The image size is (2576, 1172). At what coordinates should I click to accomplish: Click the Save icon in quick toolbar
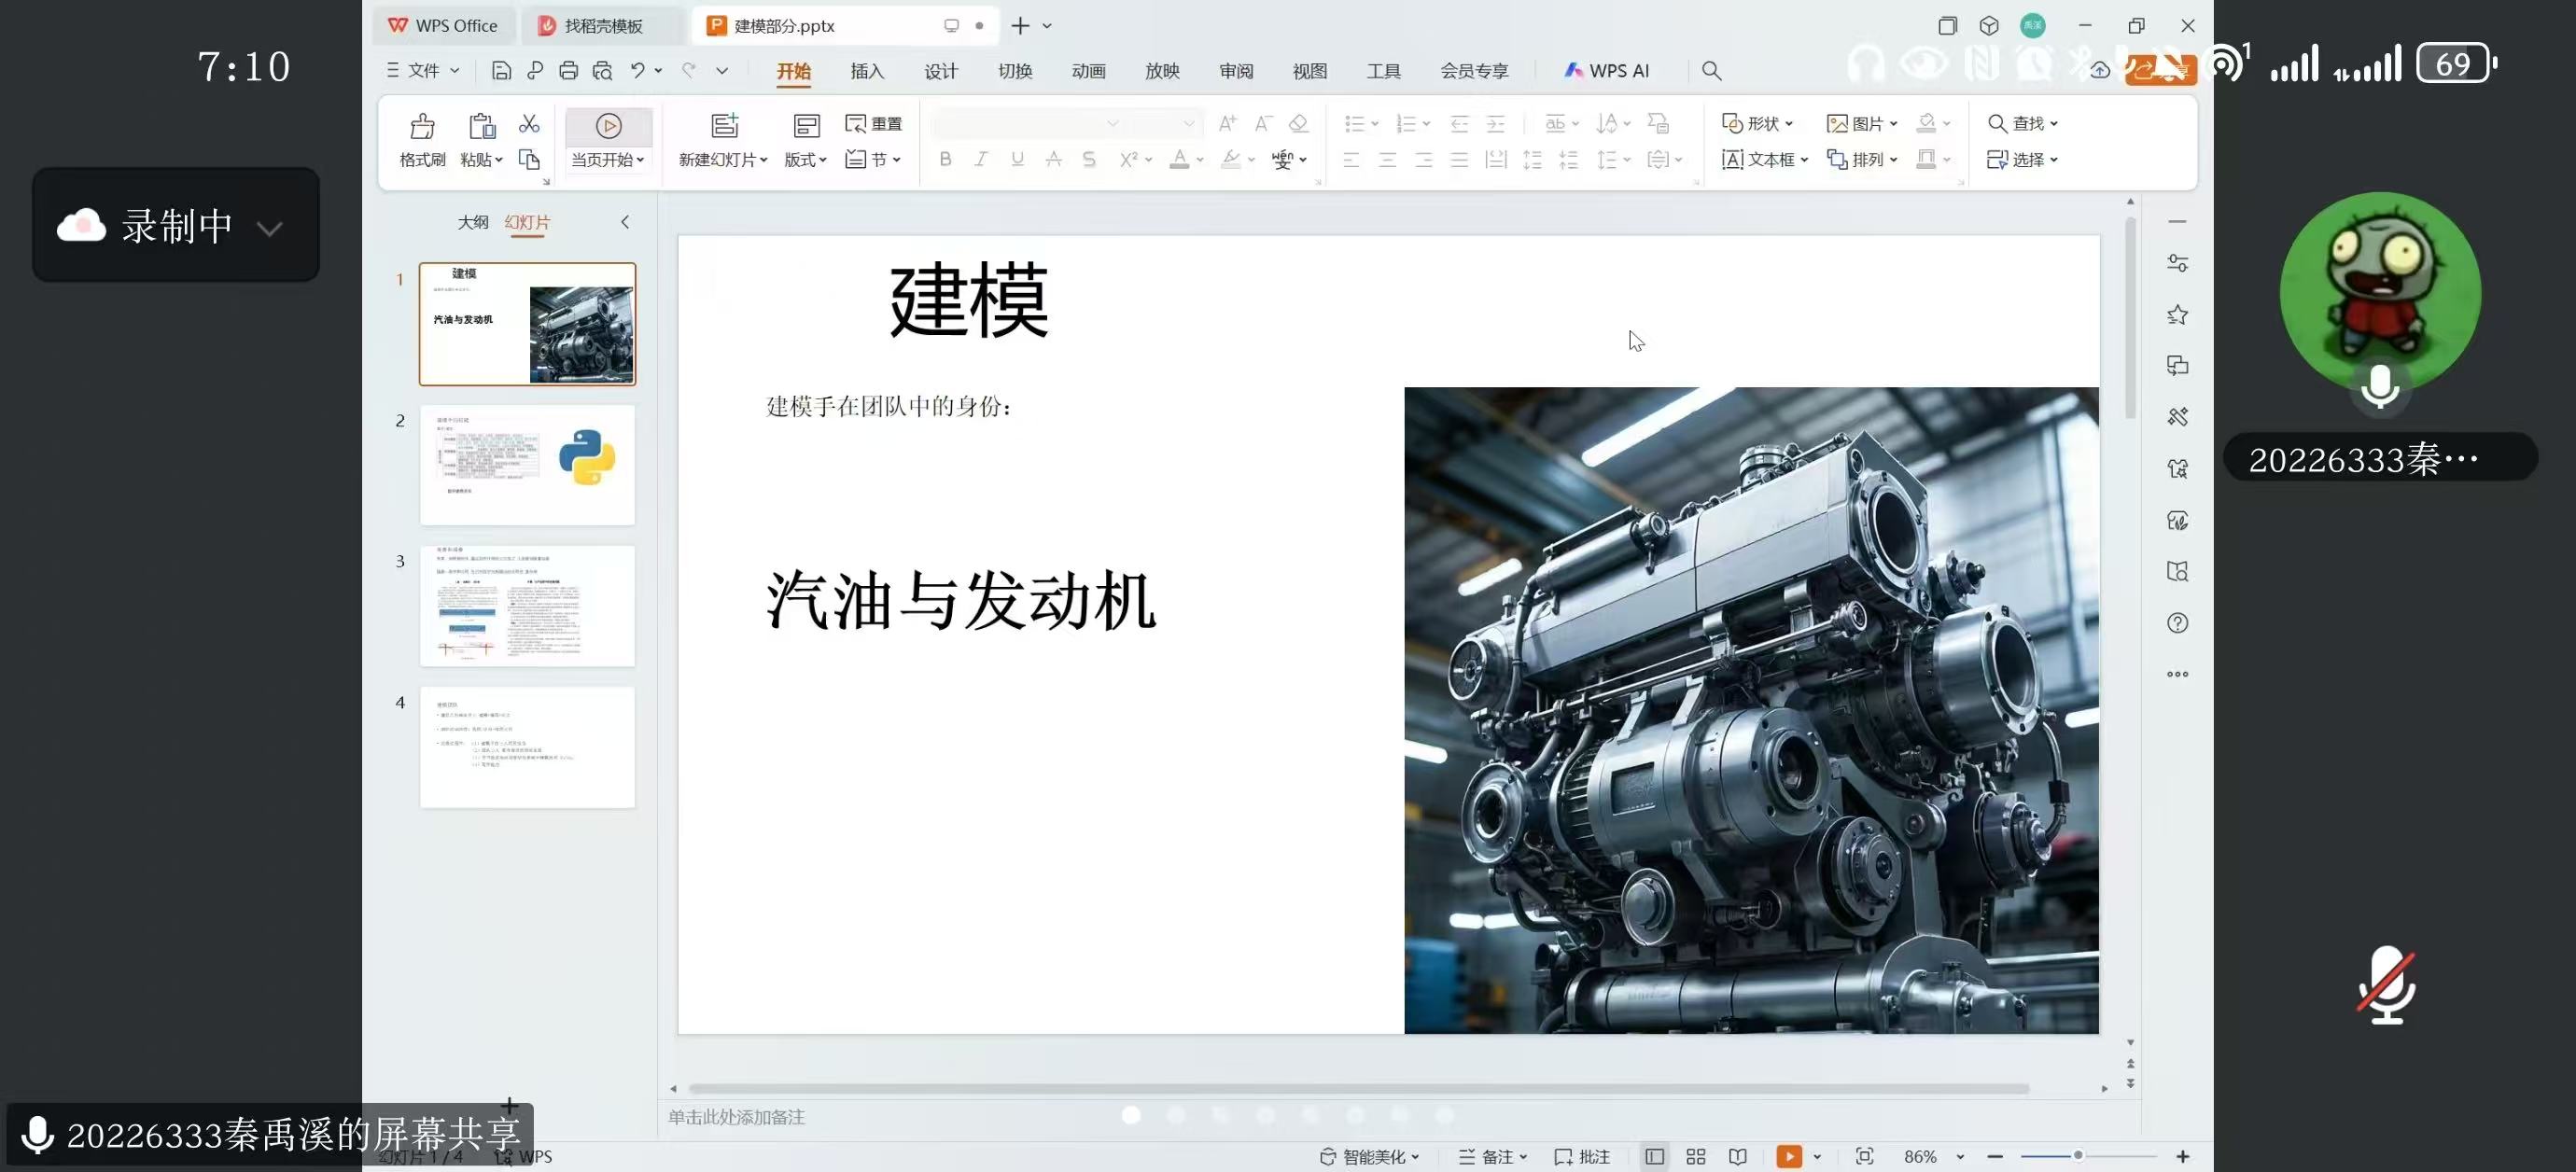[x=502, y=71]
